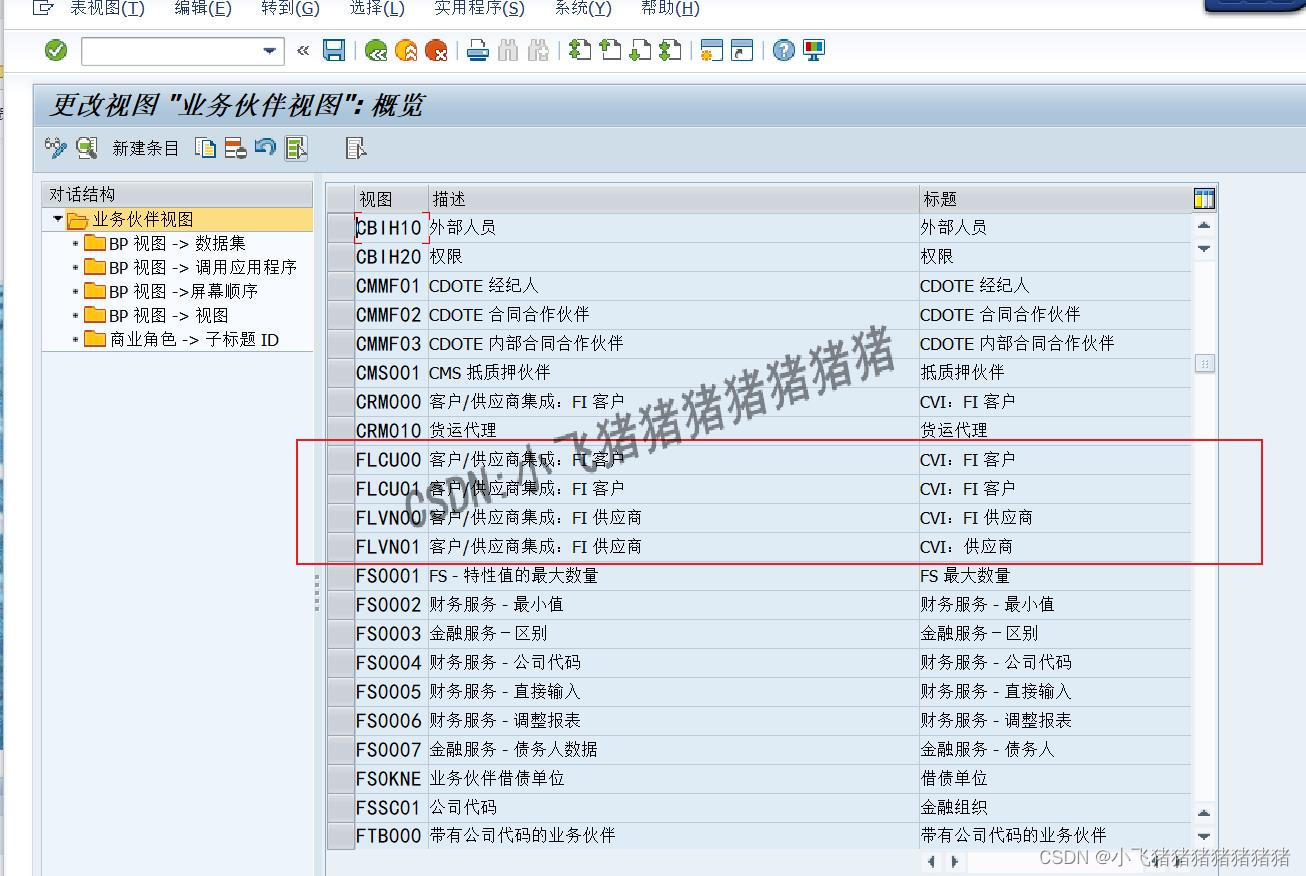This screenshot has height=876, width=1306.
Task: Open the table column settings icon
Action: (1204, 198)
